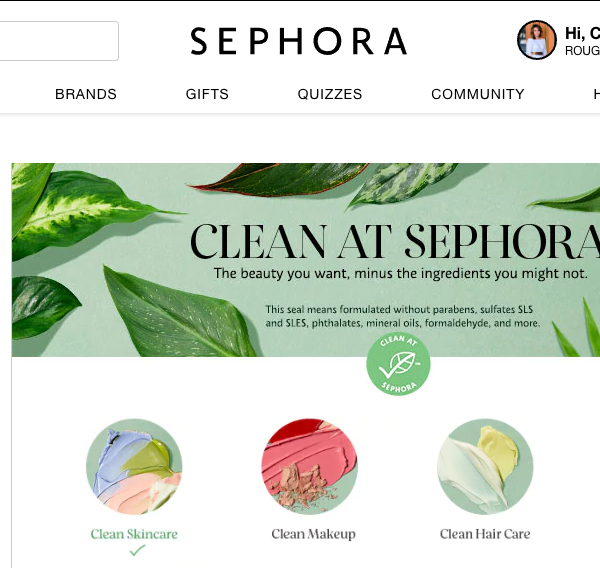Click the Rouge membership status text
The width and height of the screenshot is (600, 568).
pyautogui.click(x=582, y=51)
